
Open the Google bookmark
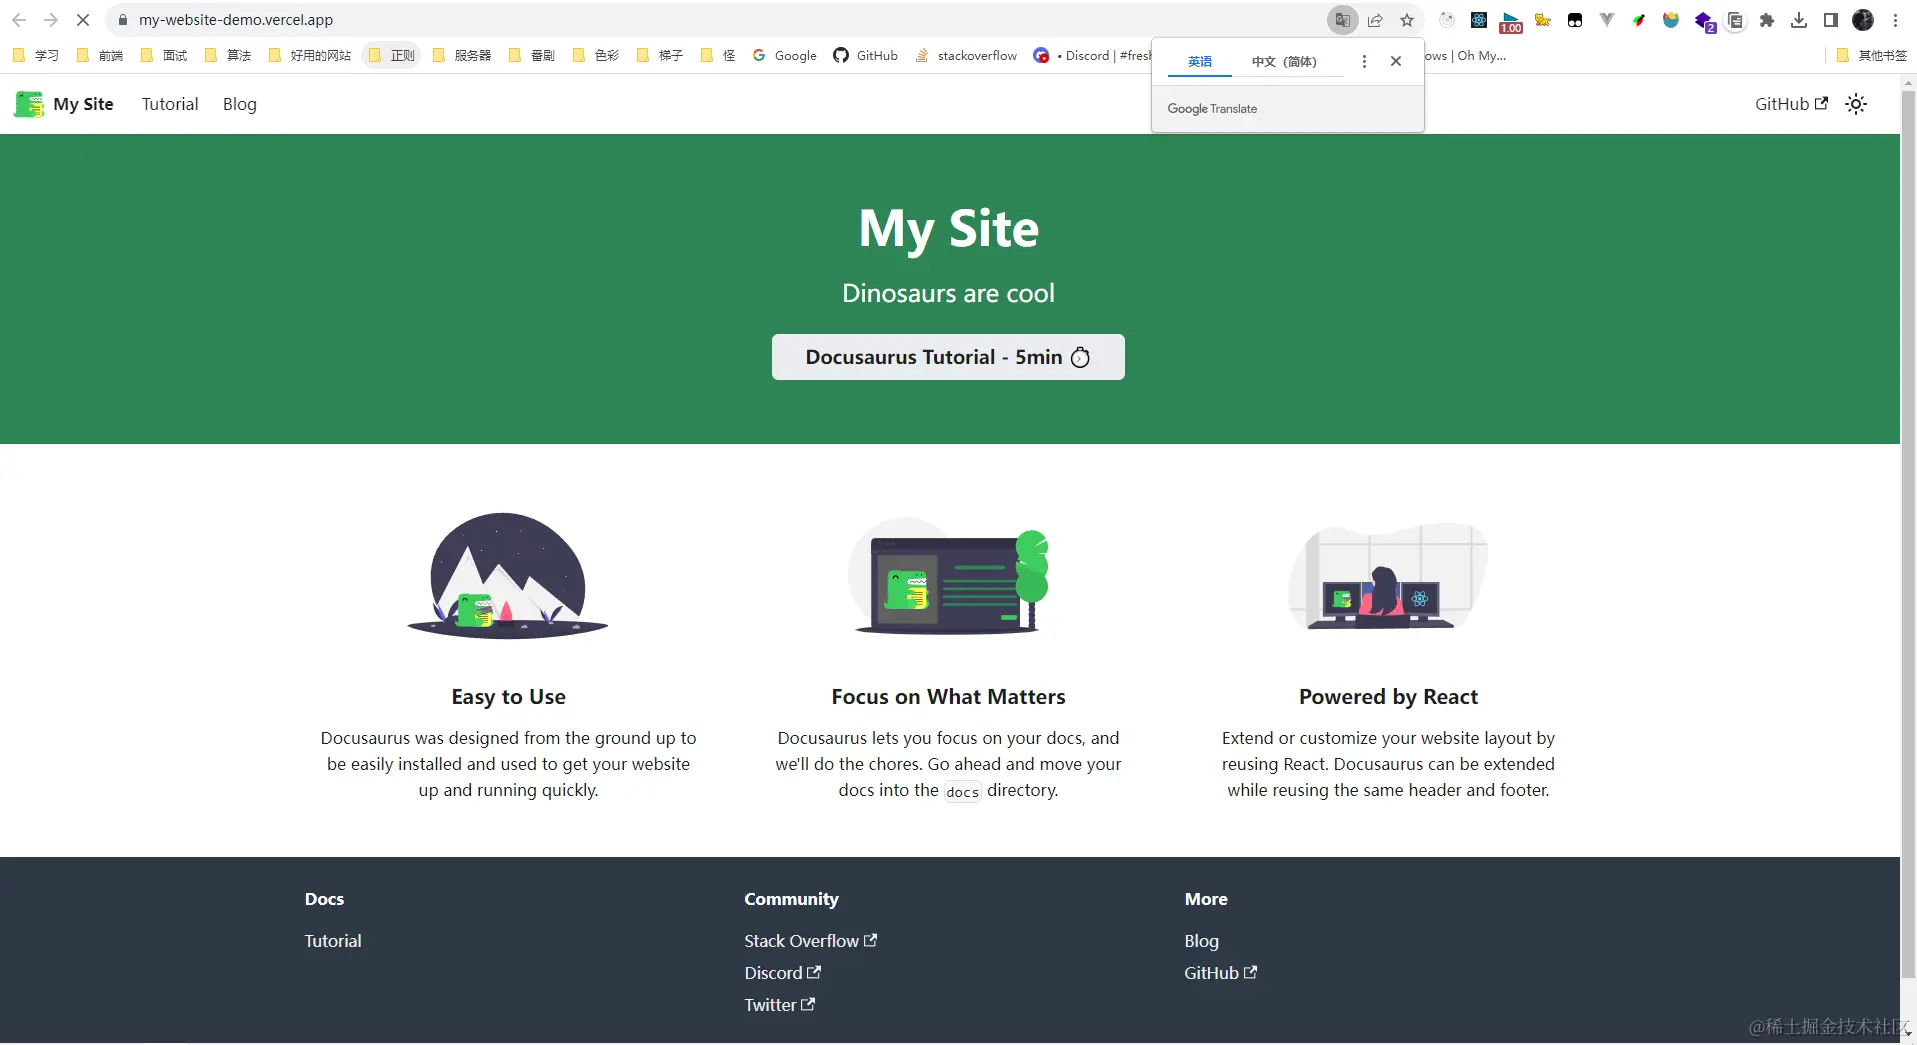(x=785, y=56)
